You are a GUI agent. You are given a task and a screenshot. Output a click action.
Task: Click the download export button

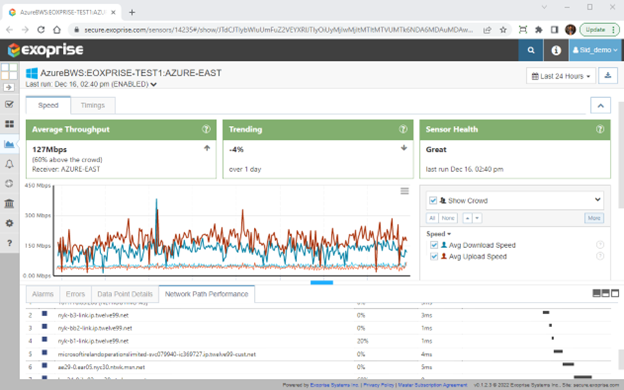(x=608, y=76)
